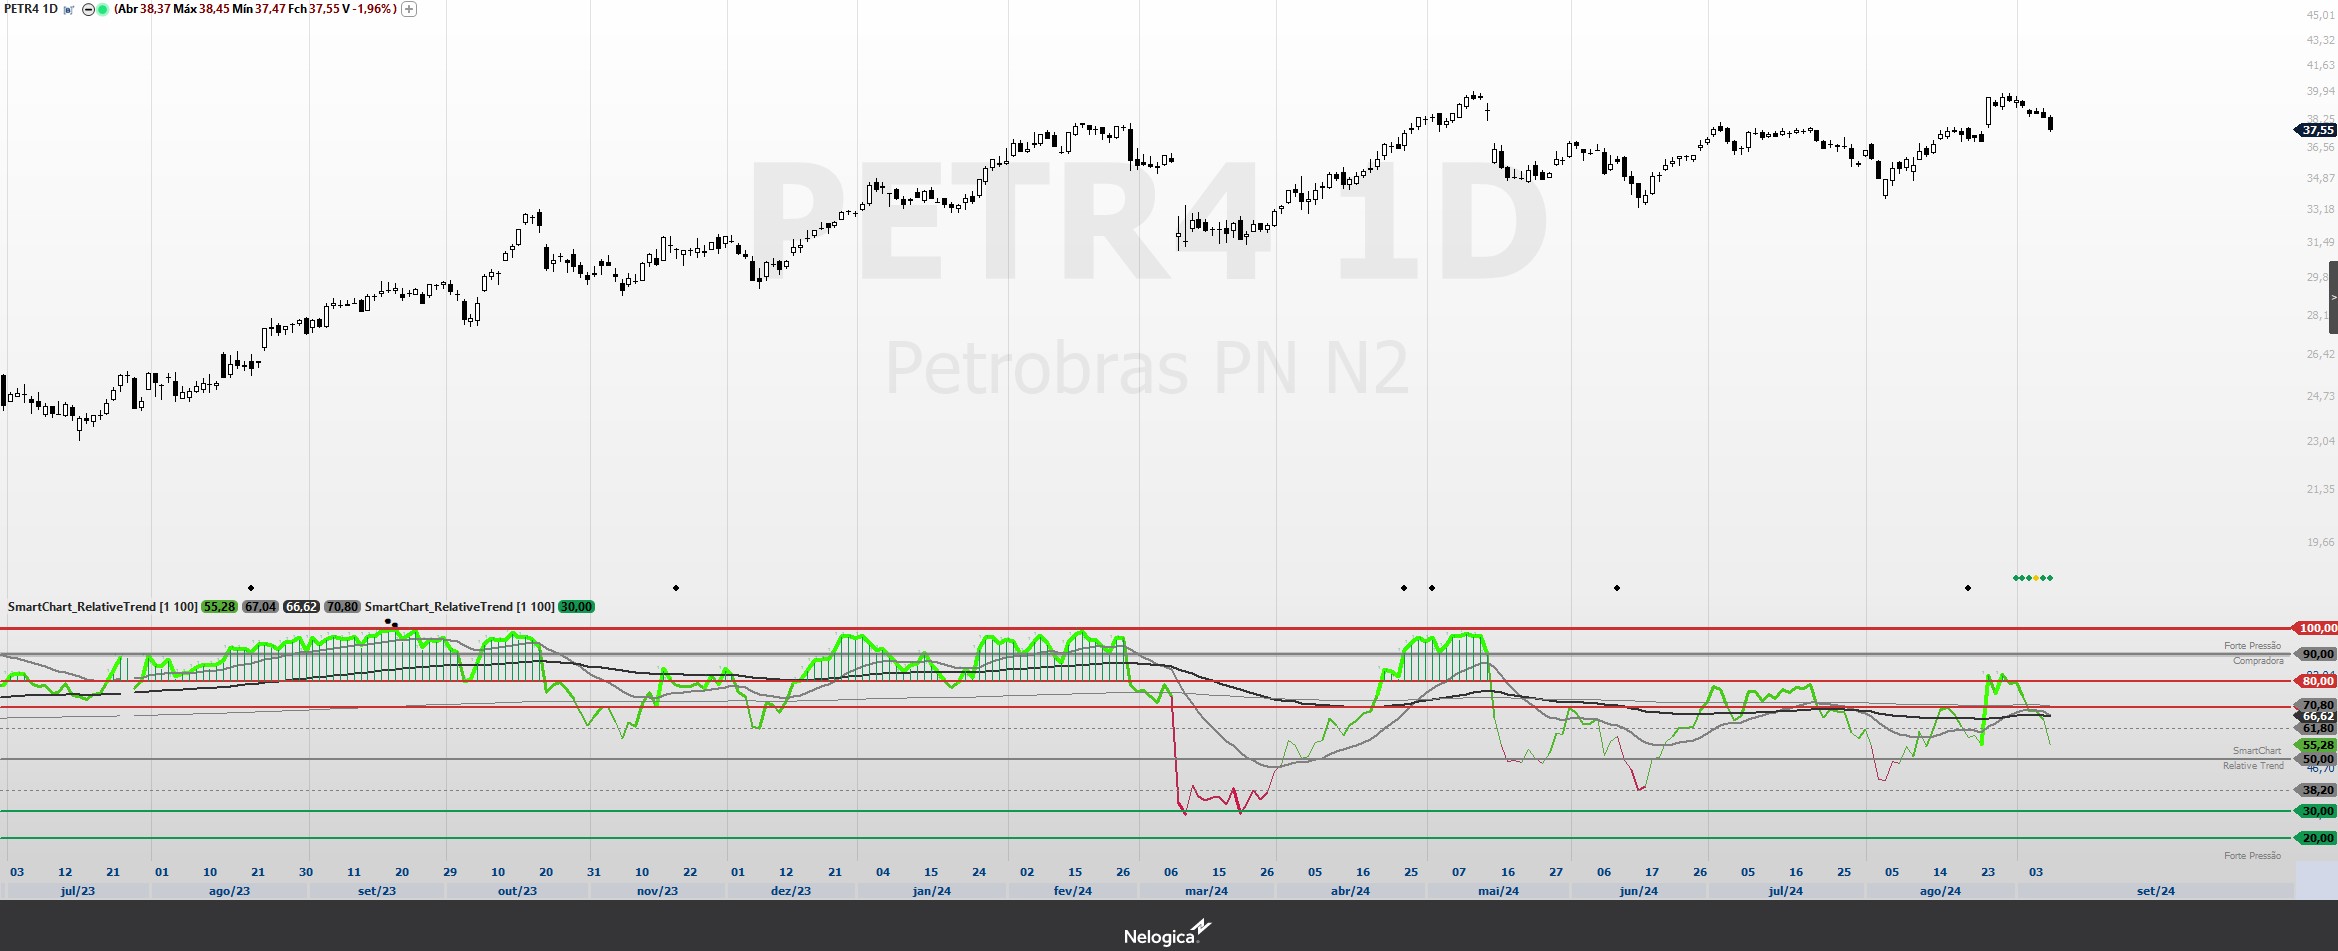Viewport: 2338px width, 951px height.
Task: Click the 70,80 gray tag on indicator axis
Action: pyautogui.click(x=2315, y=705)
